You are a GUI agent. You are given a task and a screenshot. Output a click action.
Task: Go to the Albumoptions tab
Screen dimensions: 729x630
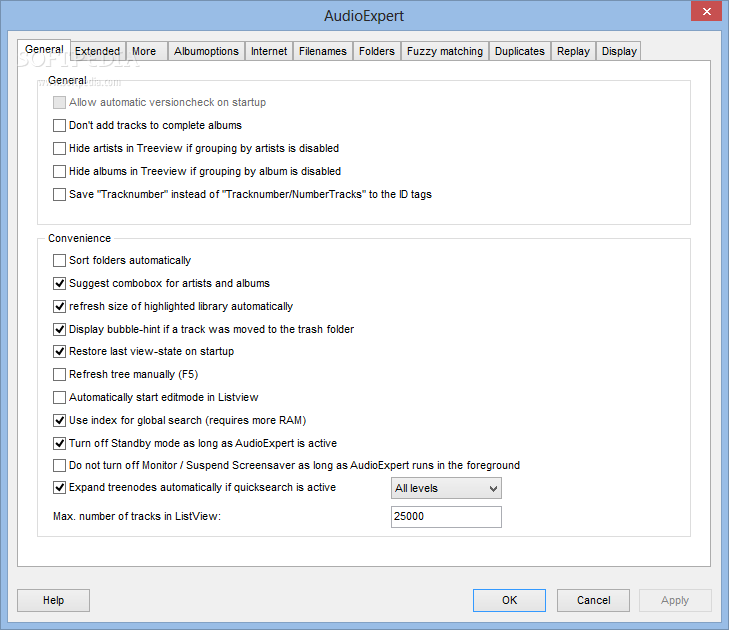coord(206,51)
